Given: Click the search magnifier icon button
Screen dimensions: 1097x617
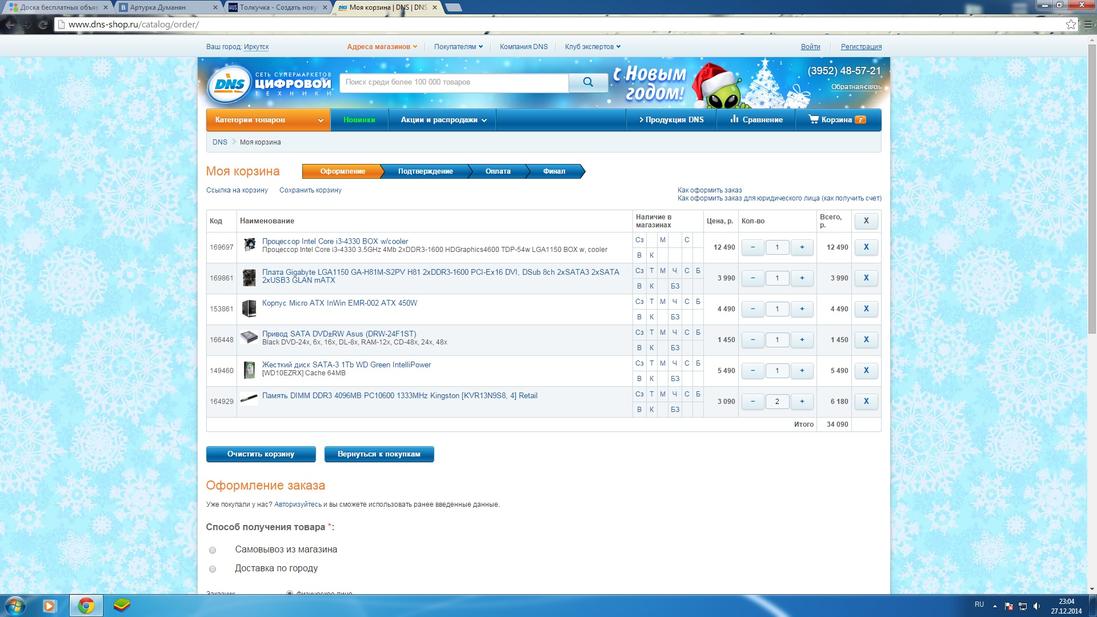Looking at the screenshot, I should click(x=588, y=83).
